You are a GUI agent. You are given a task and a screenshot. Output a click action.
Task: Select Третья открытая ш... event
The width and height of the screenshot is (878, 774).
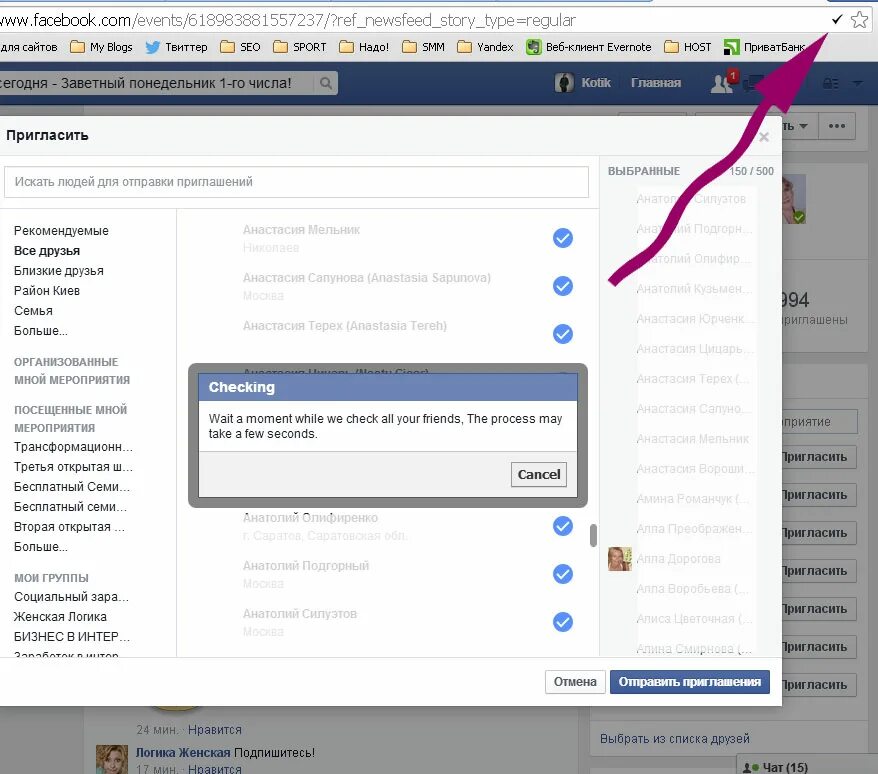pyautogui.click(x=73, y=467)
